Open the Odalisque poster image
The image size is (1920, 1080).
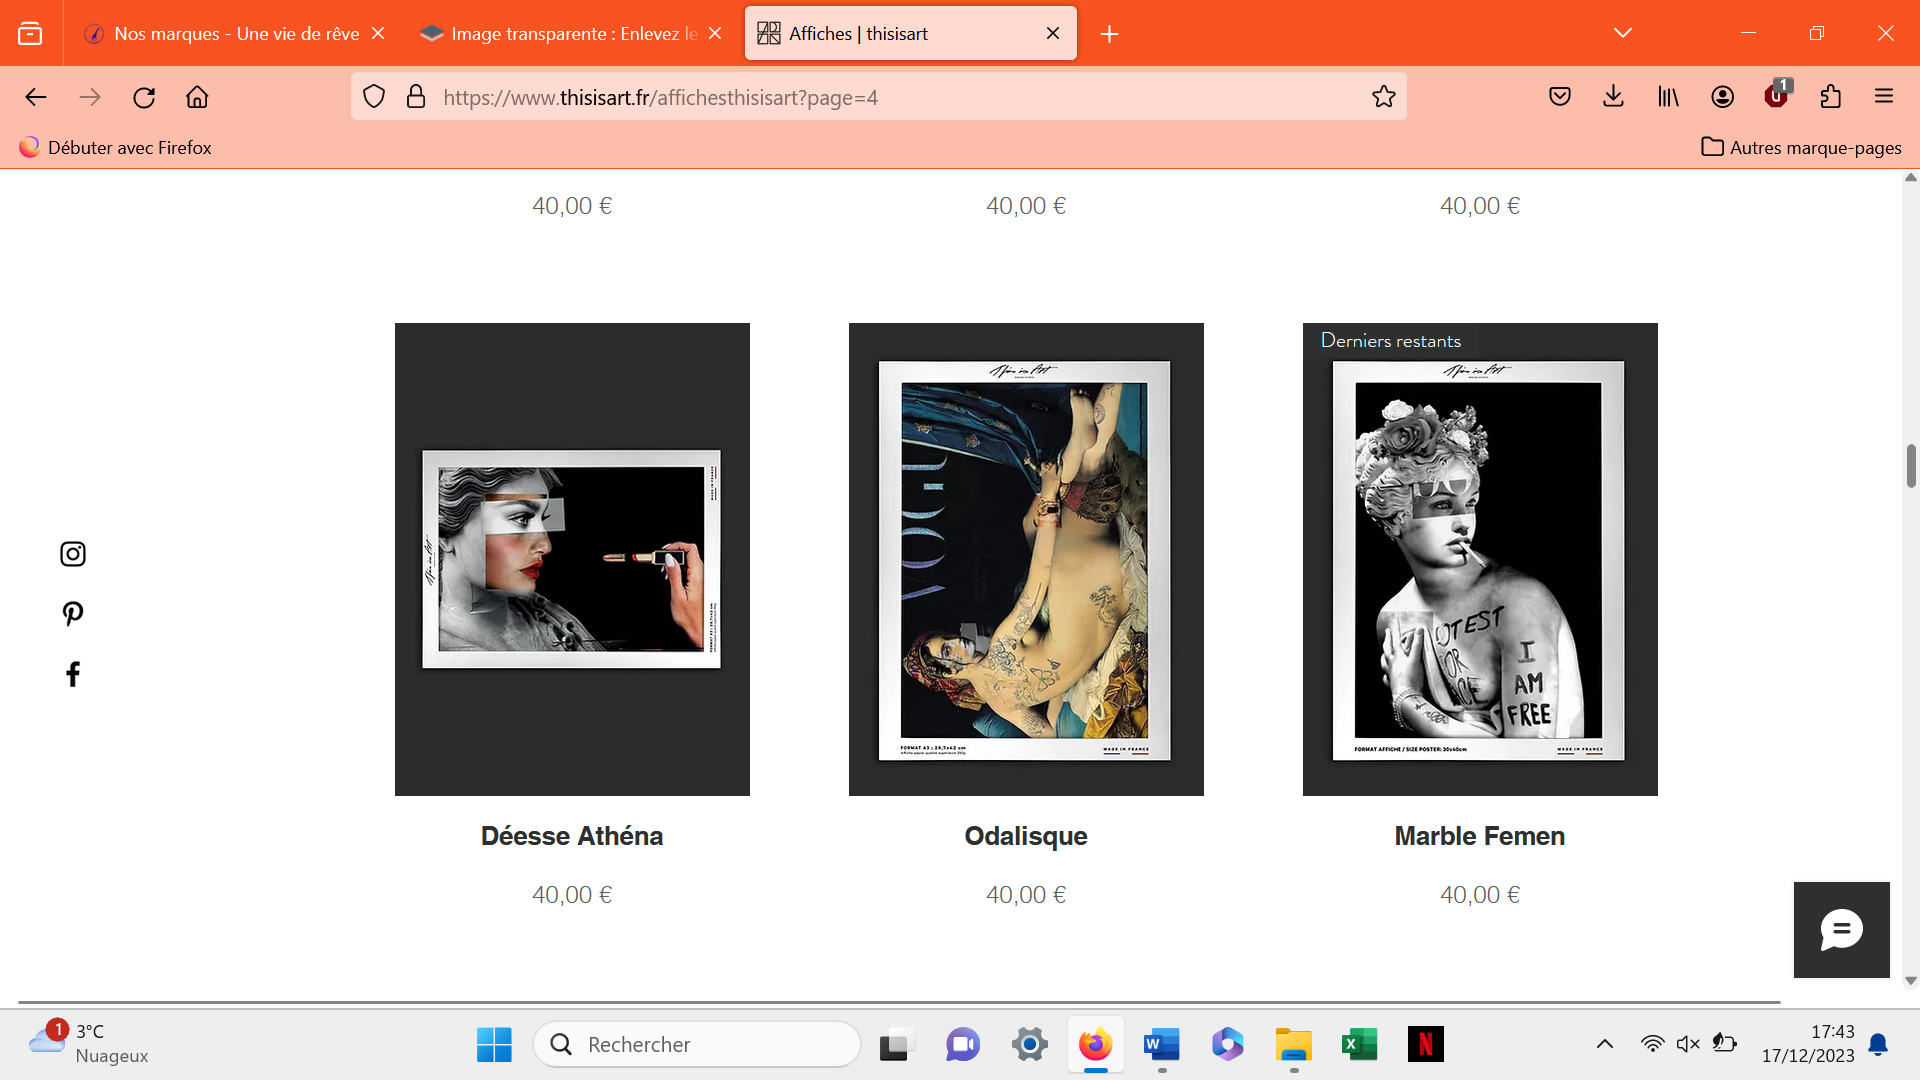point(1026,559)
